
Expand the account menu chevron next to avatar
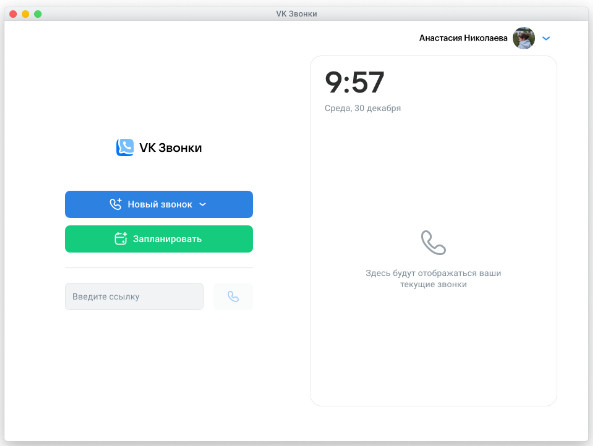pos(546,38)
